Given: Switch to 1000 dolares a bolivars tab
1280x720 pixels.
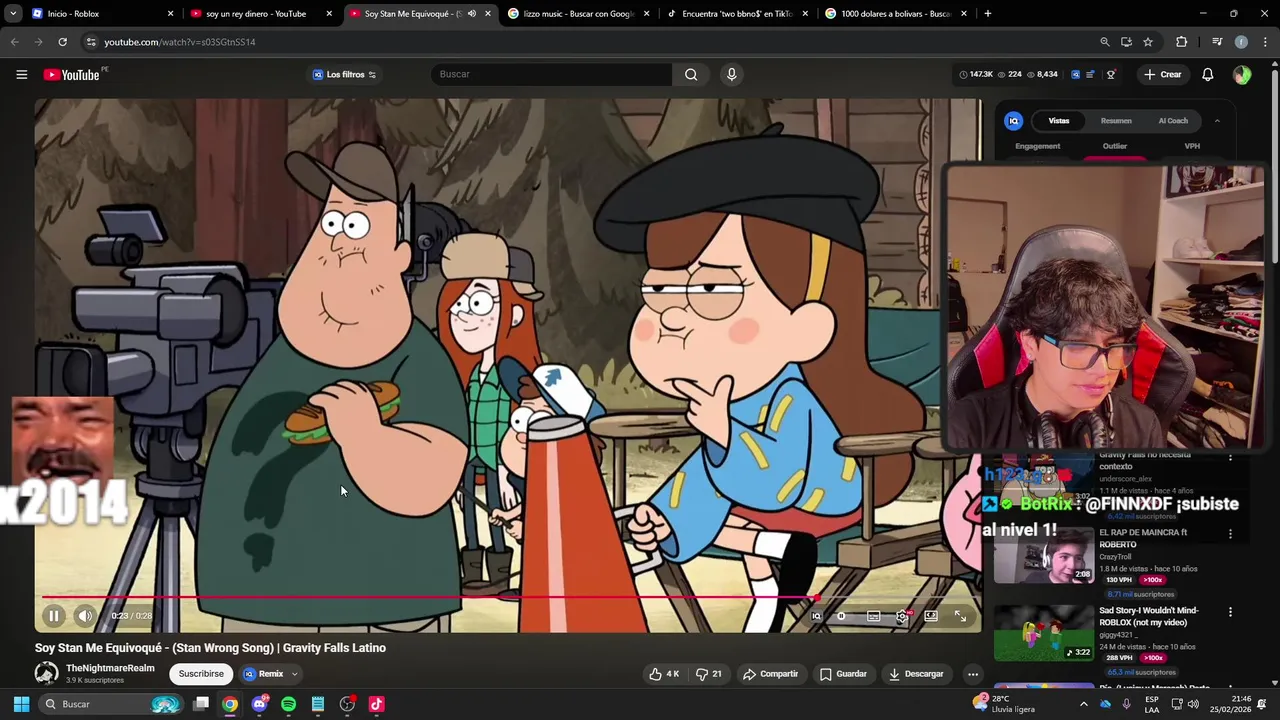Looking at the screenshot, I should click(896, 14).
